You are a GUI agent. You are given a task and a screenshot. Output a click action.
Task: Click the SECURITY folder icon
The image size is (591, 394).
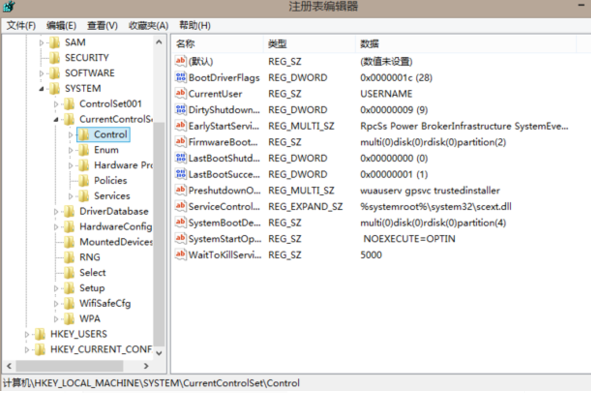[55, 58]
